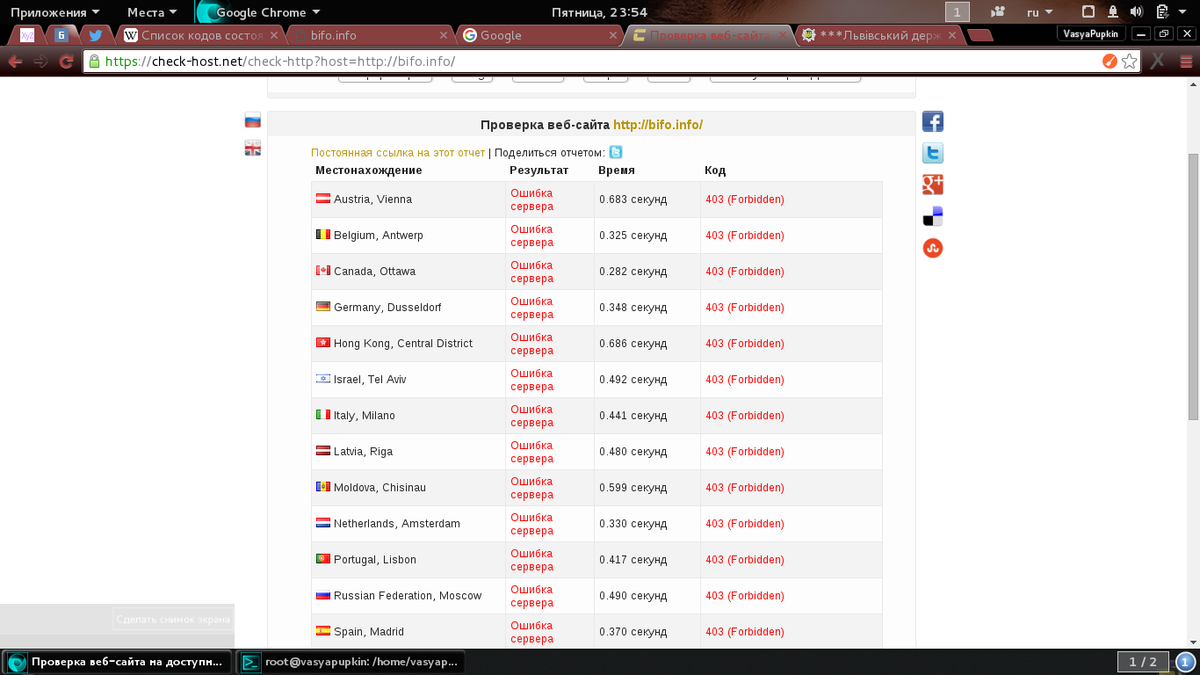Click the Russian Federation, Moscow location
1200x675 pixels.
click(x=407, y=596)
